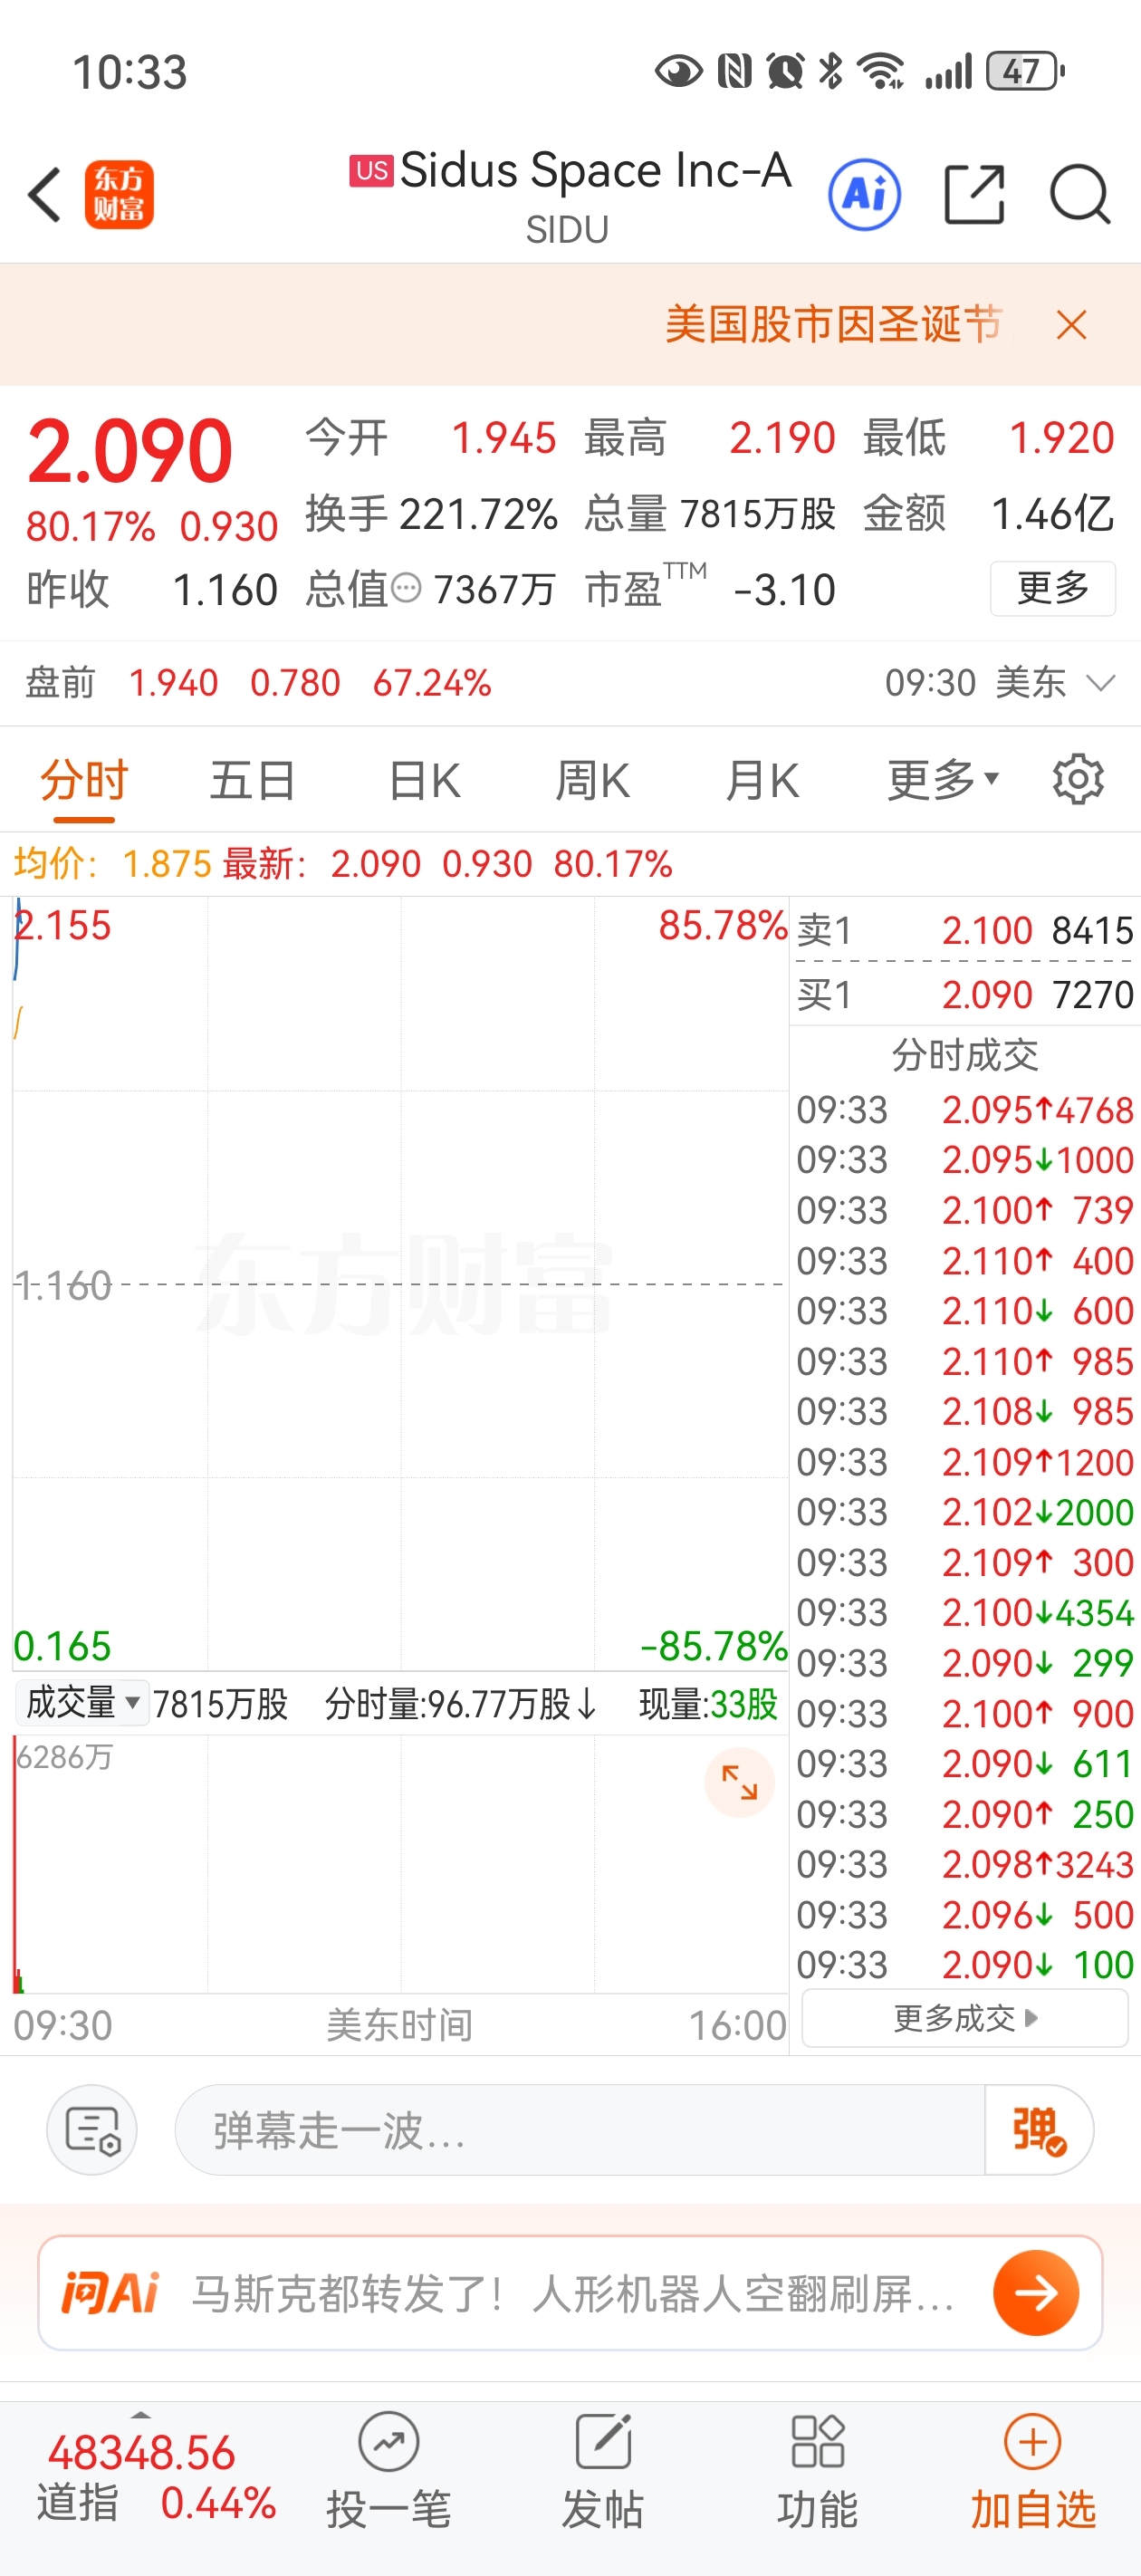Tap the 加自选 plus icon

click(1033, 2444)
